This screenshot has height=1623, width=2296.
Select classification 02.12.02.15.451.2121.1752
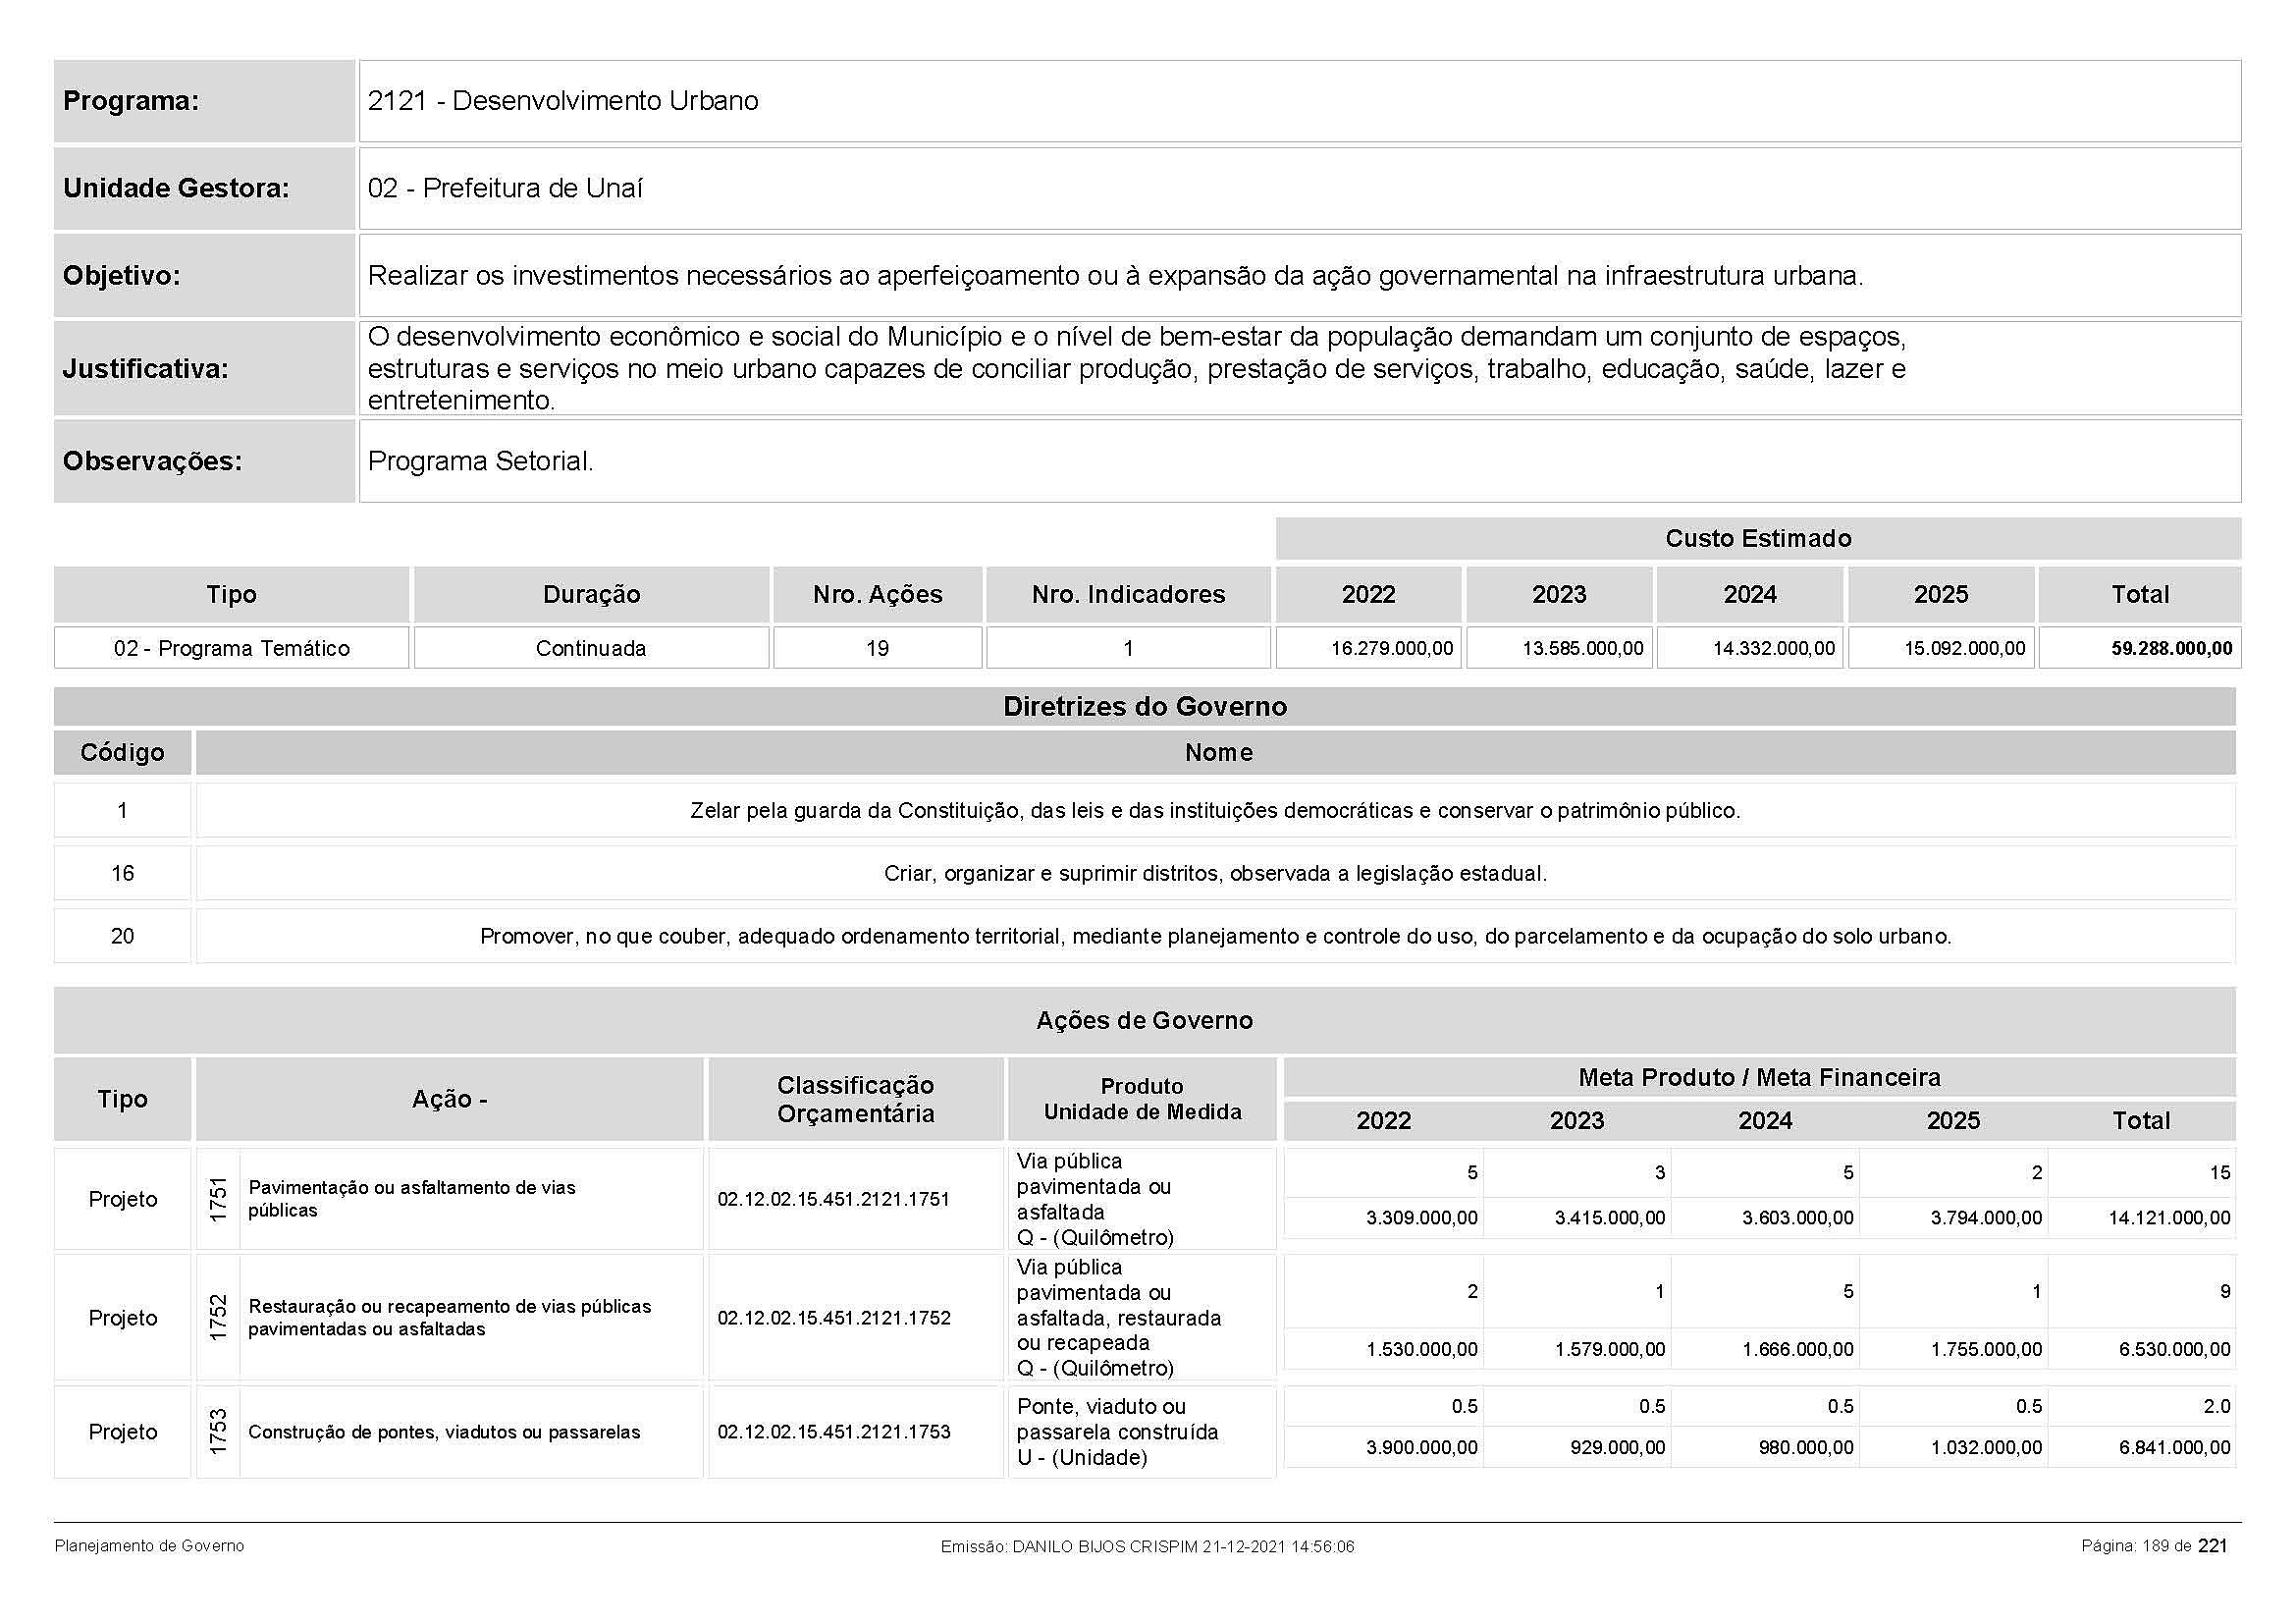(833, 1318)
